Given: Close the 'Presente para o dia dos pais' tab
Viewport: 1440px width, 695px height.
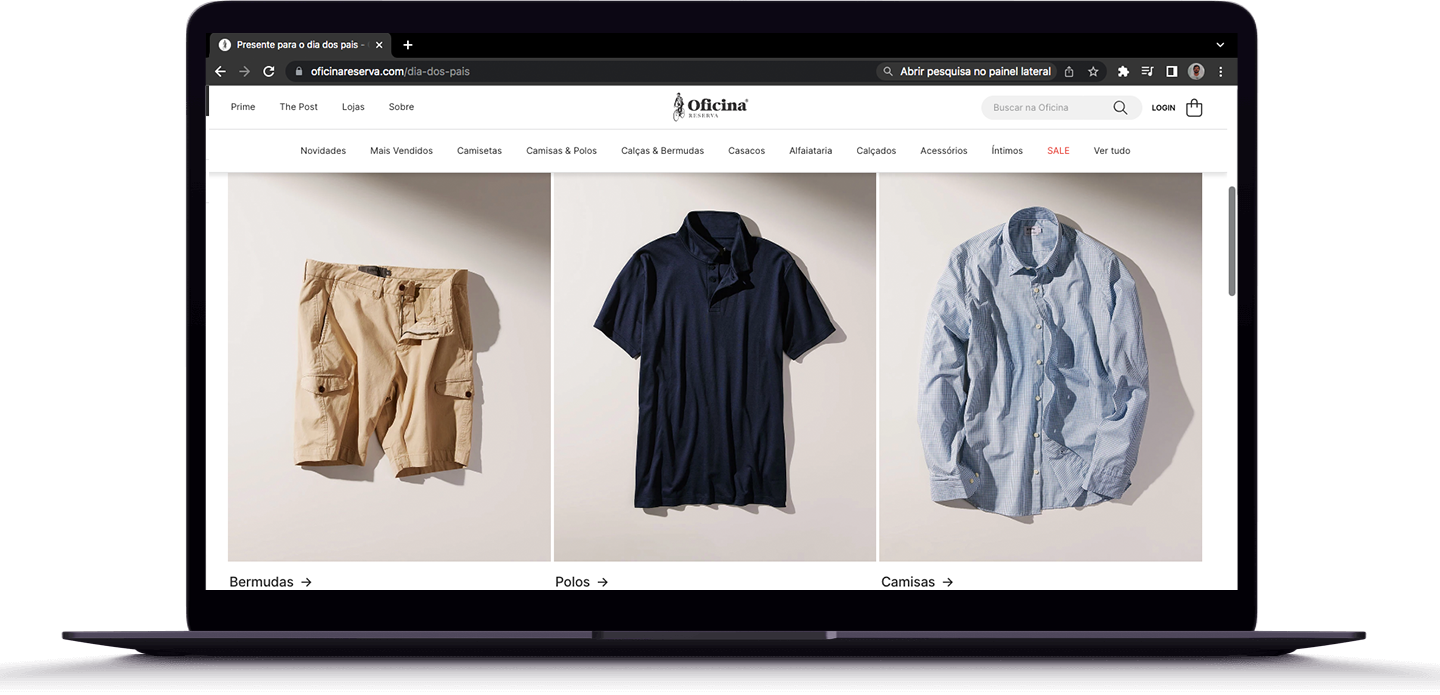Looking at the screenshot, I should tap(379, 45).
